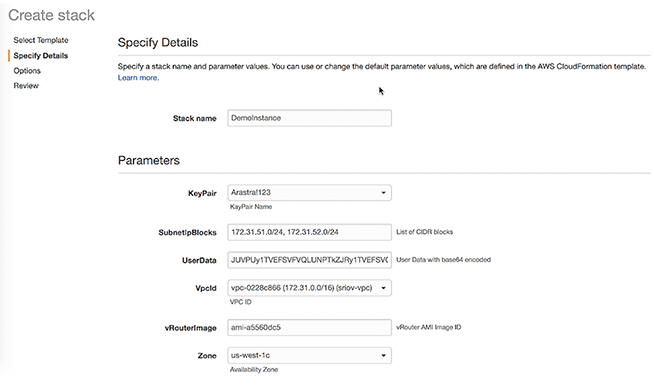Click the Specify Details section heading
The height and width of the screenshot is (389, 654).
(158, 43)
